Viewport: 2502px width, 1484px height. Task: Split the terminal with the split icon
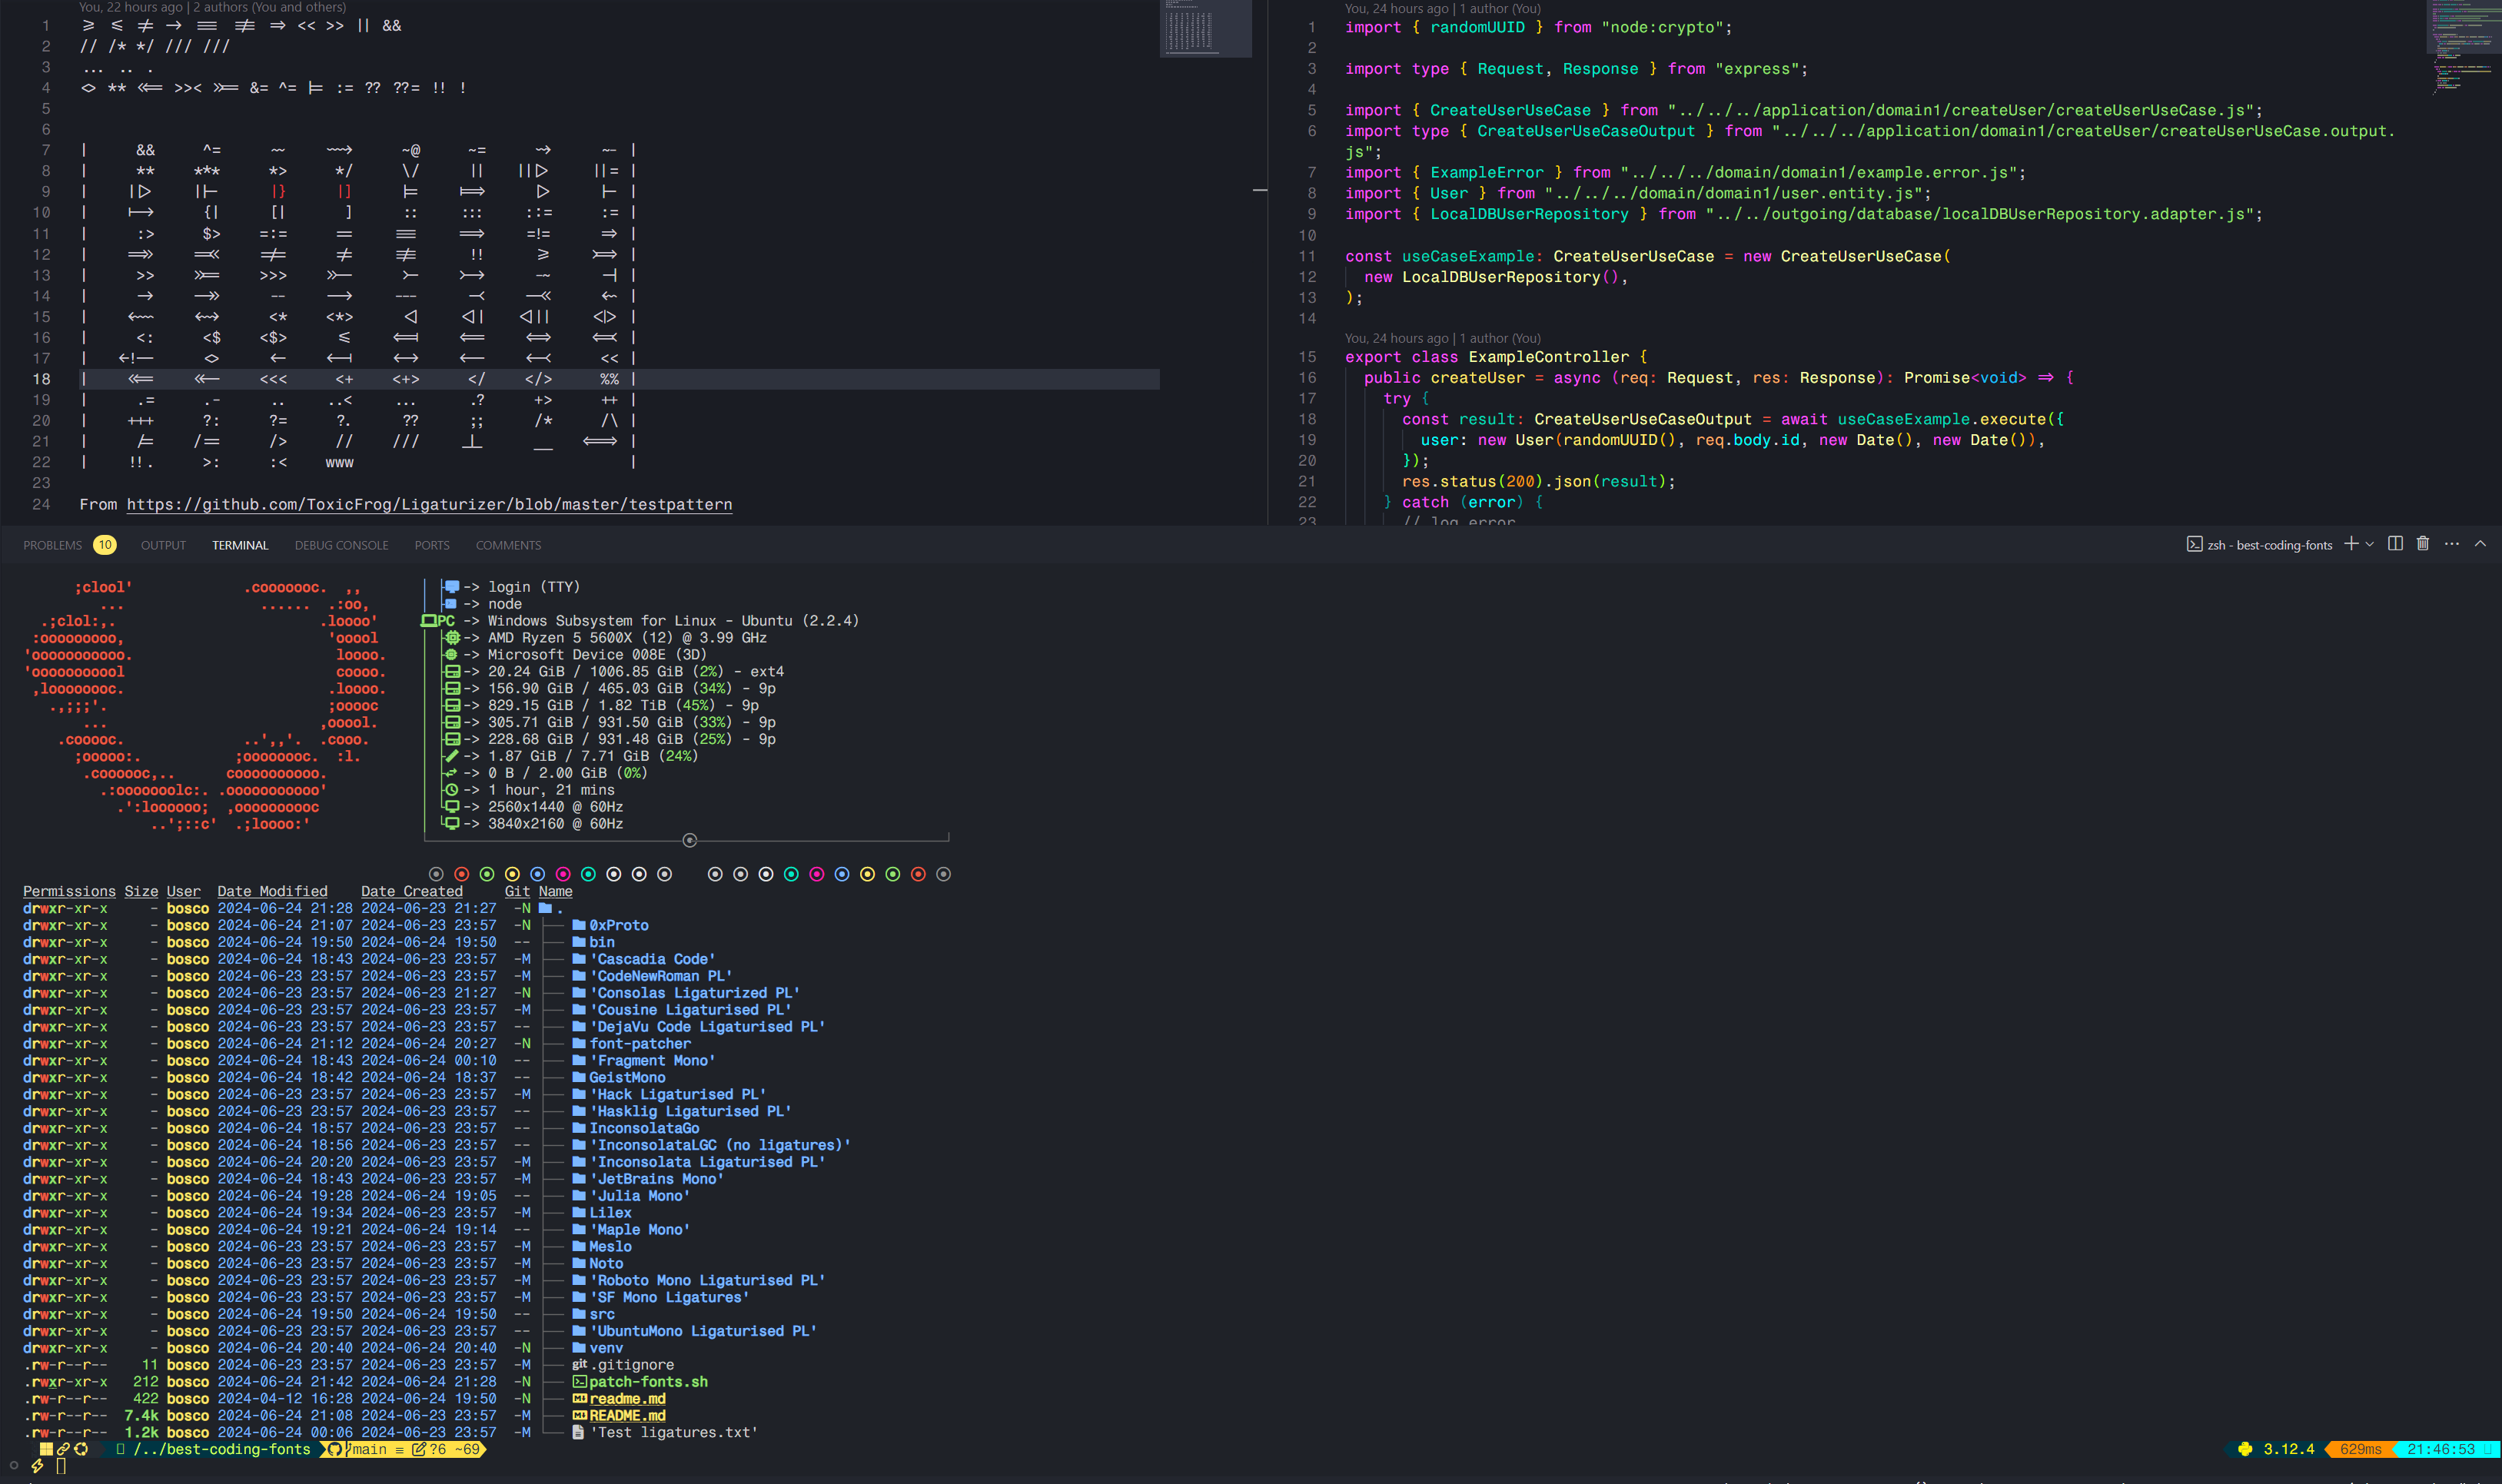(x=2395, y=544)
